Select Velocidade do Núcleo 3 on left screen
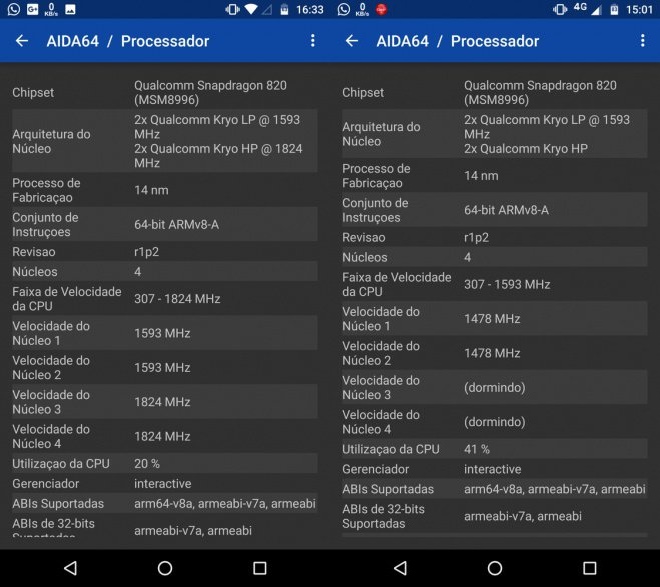 coord(165,402)
